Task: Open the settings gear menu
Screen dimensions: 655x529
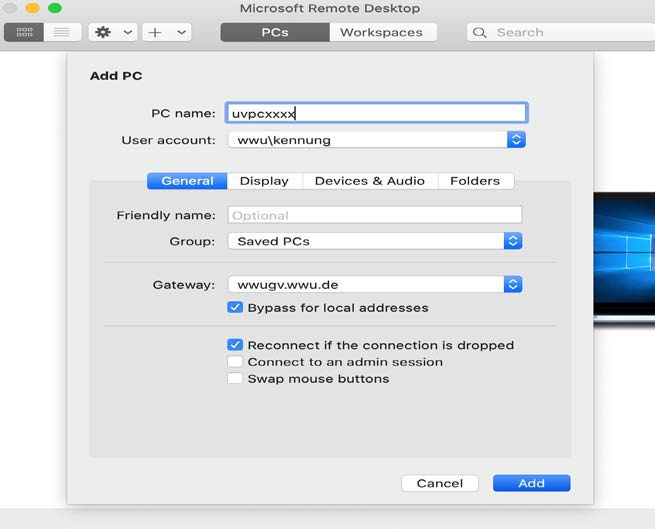Action: tap(103, 32)
